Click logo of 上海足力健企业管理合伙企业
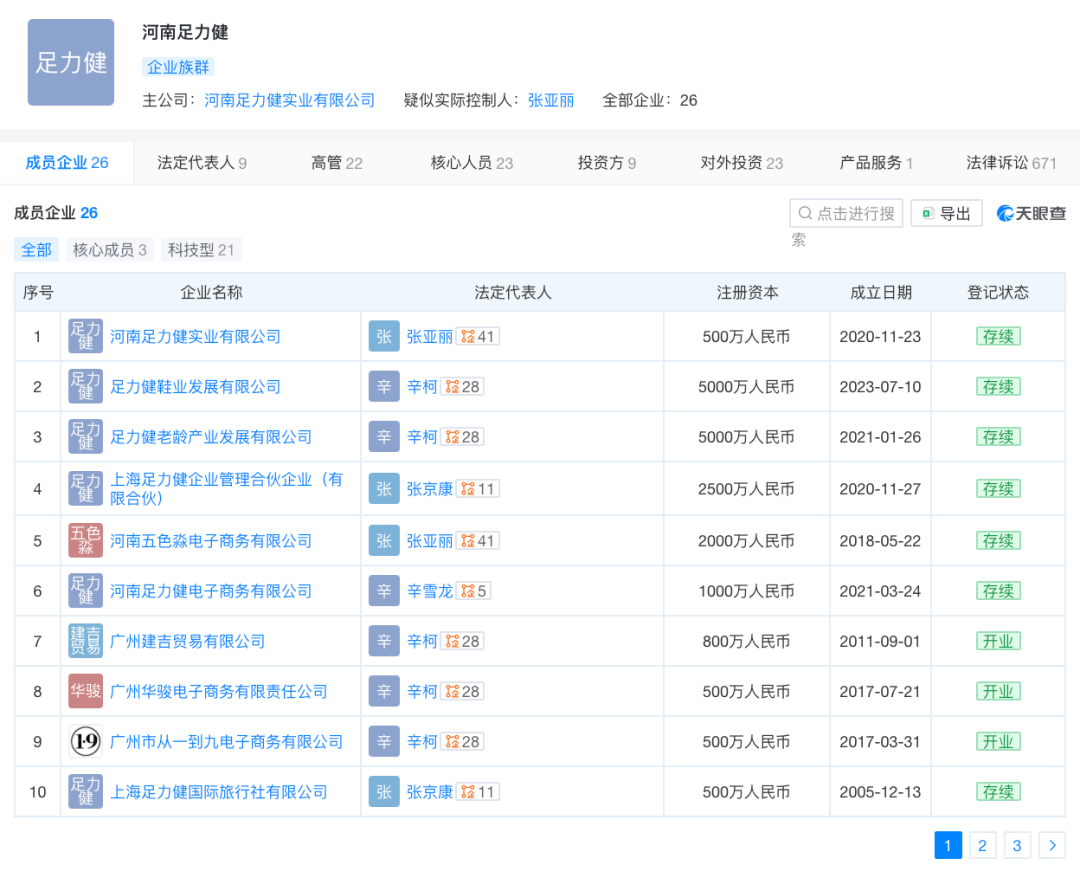The height and width of the screenshot is (878, 1080). [x=85, y=488]
